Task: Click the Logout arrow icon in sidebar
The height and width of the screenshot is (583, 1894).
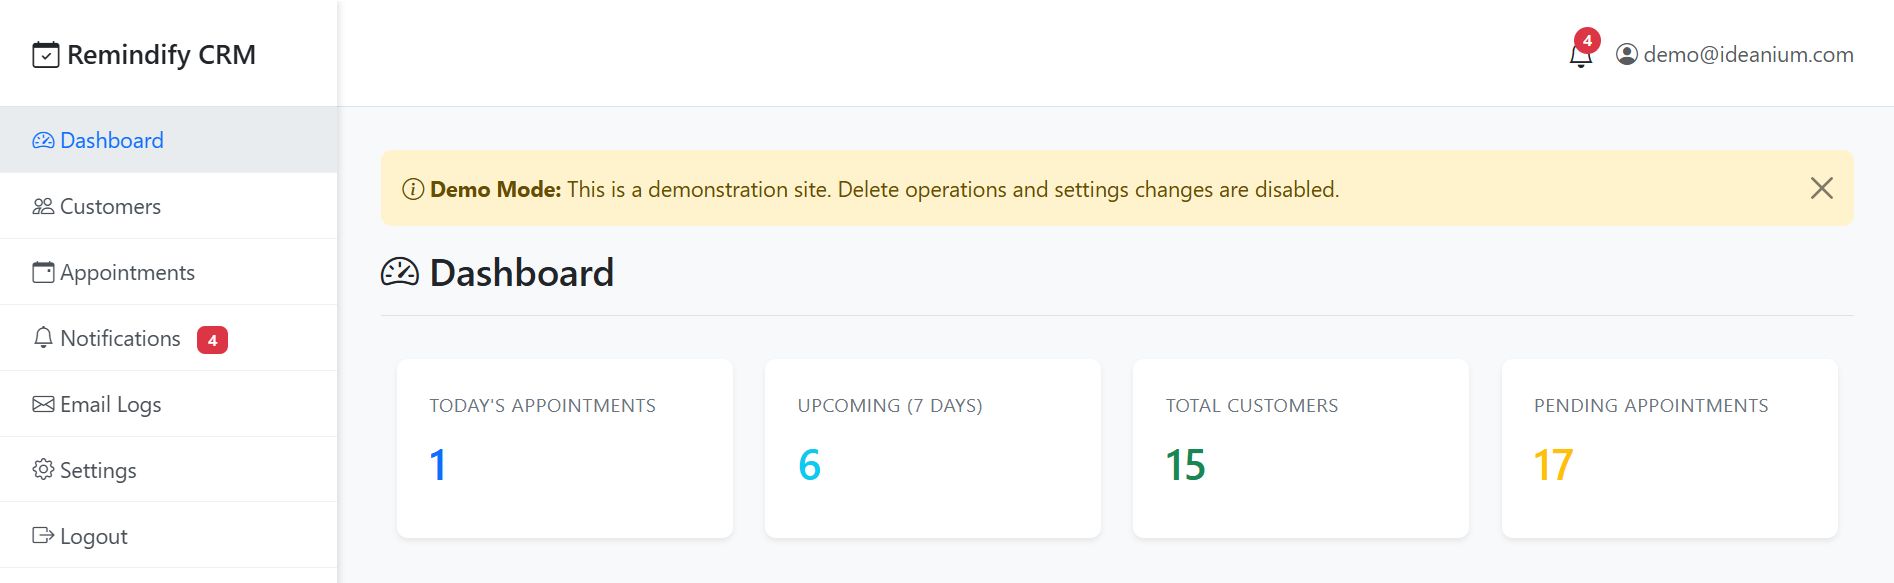Action: [x=43, y=536]
